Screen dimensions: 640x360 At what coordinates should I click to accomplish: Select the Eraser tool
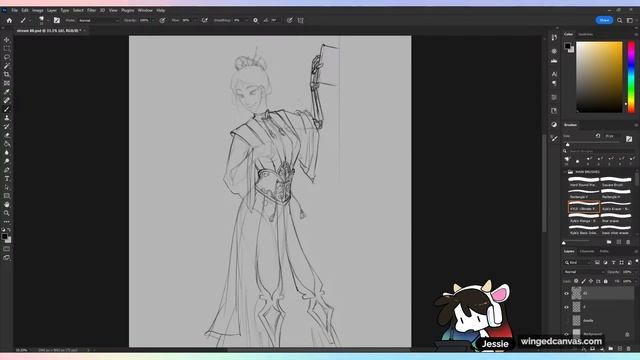pyautogui.click(x=7, y=135)
